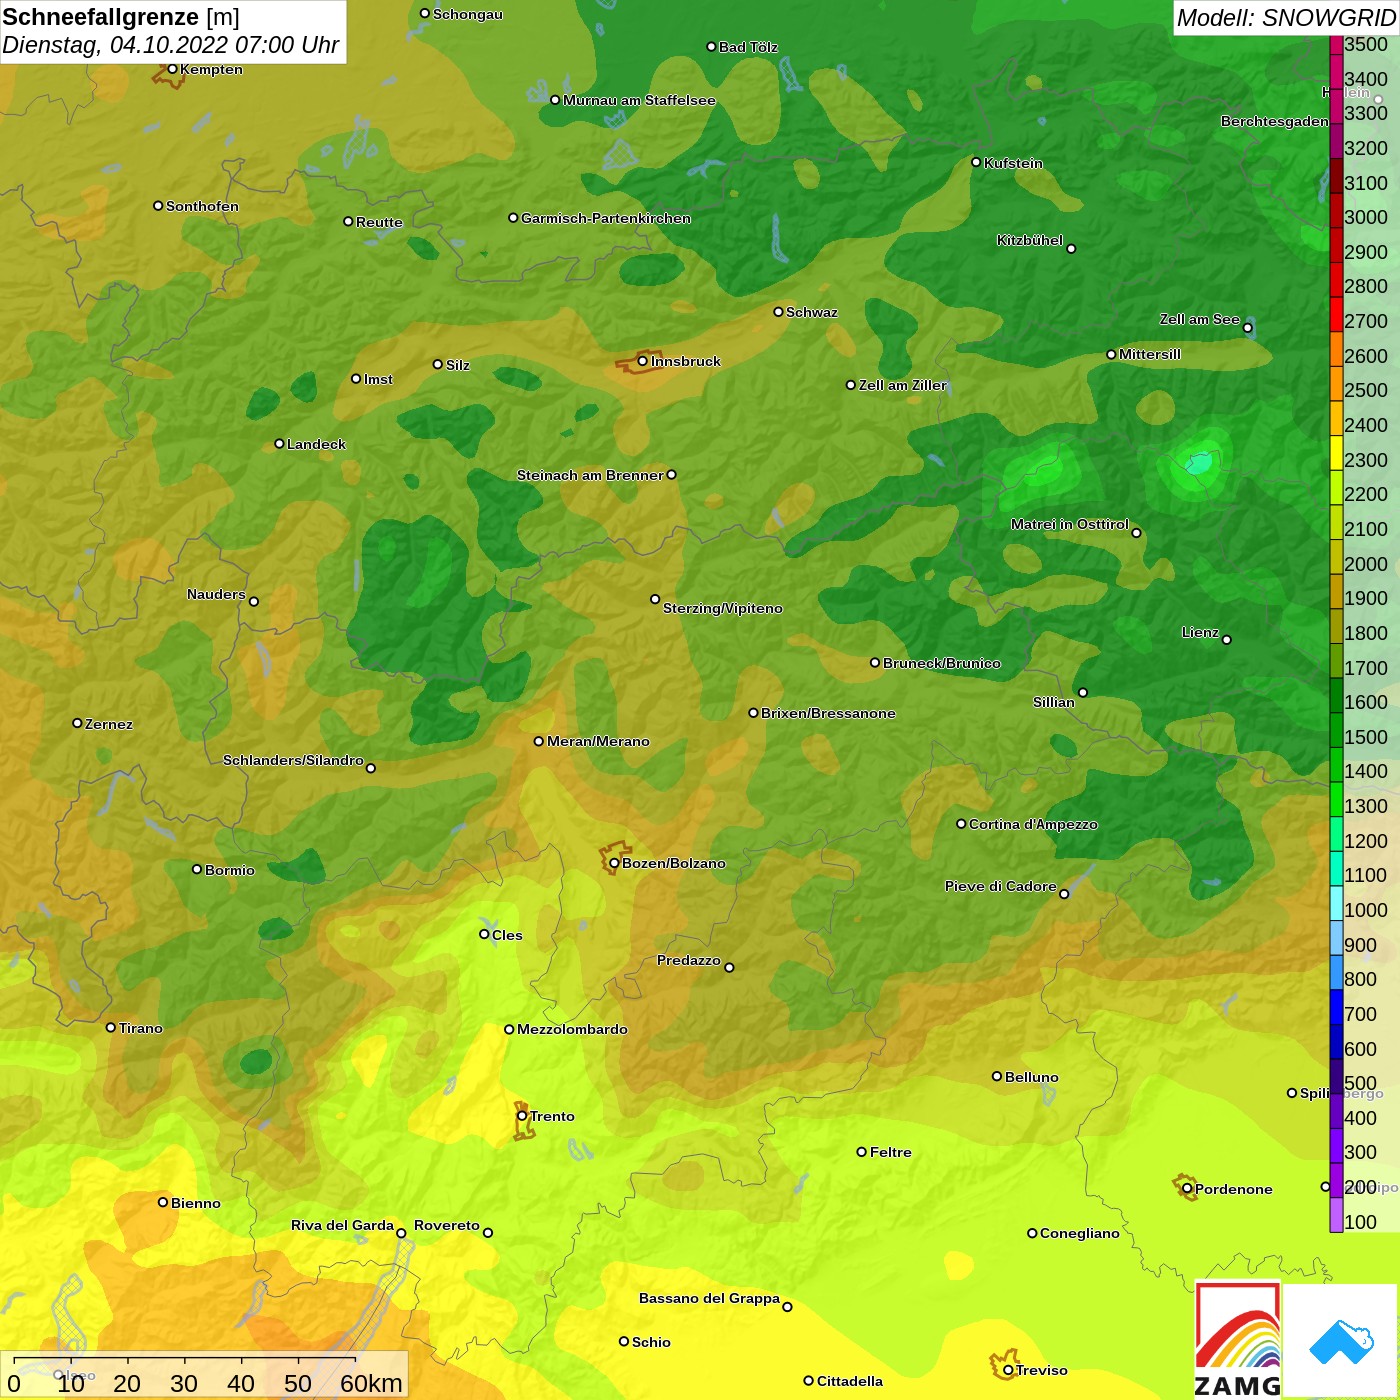Click the 'Cittadella' label

pyautogui.click(x=850, y=1381)
